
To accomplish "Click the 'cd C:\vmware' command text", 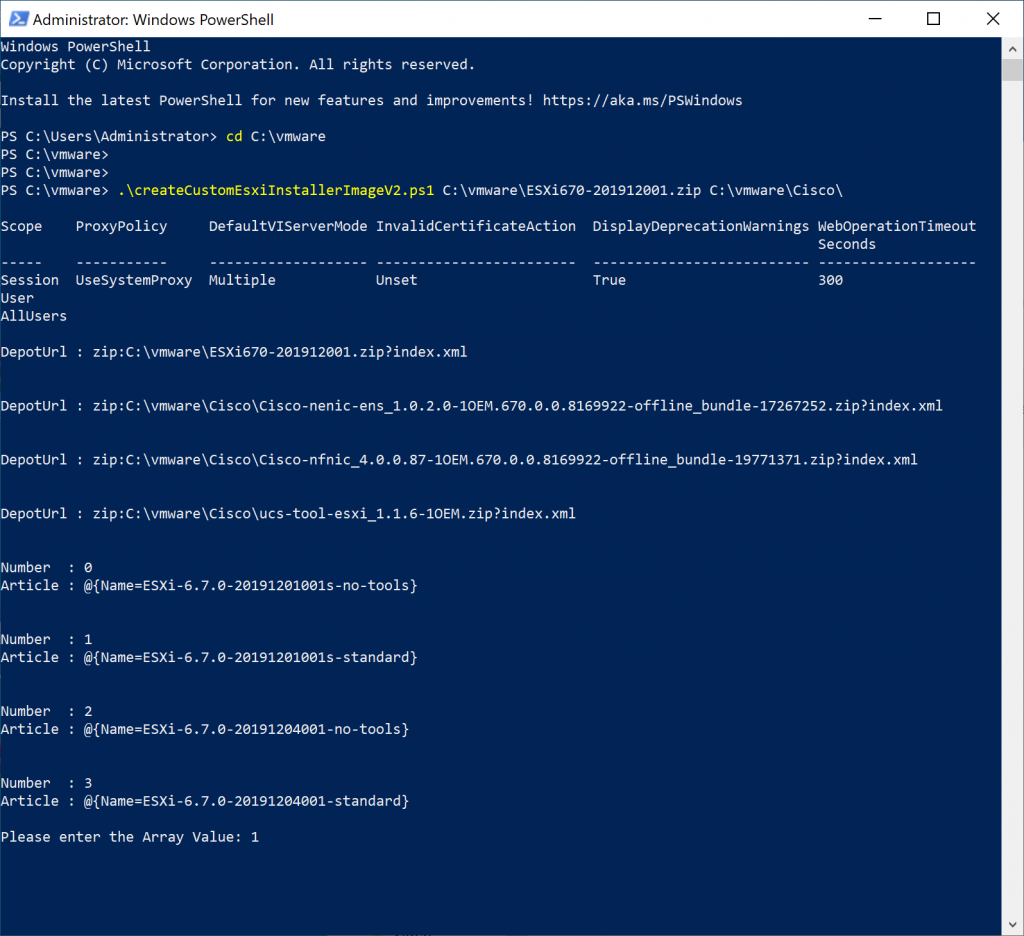I will 276,137.
